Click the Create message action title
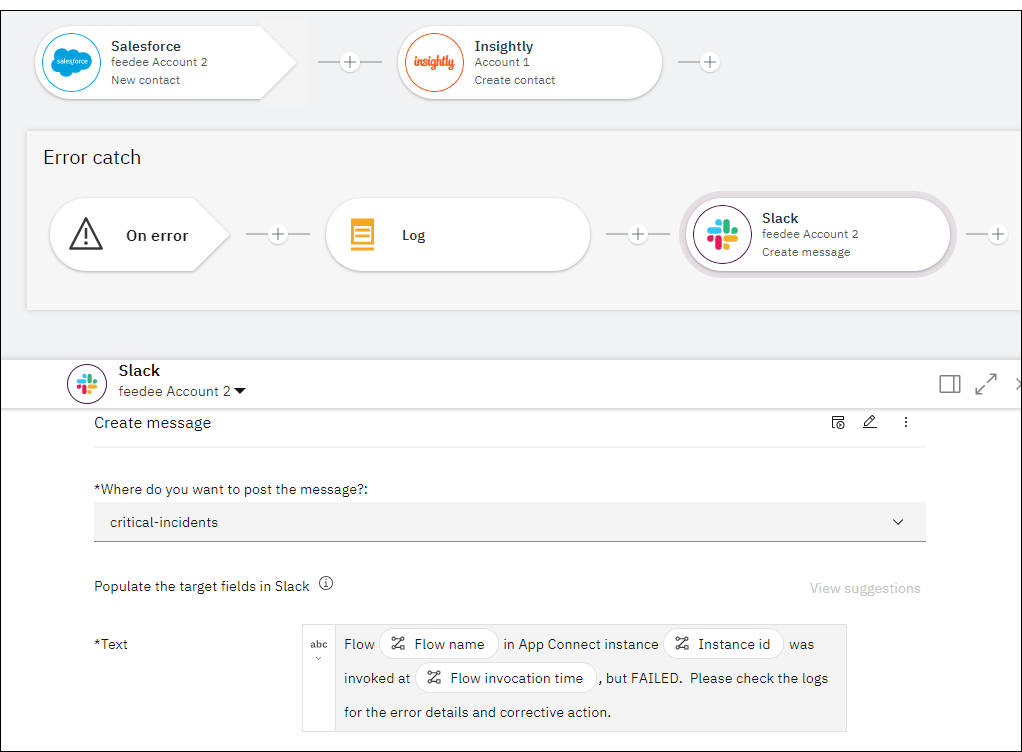This screenshot has width=1022, height=752. click(153, 423)
